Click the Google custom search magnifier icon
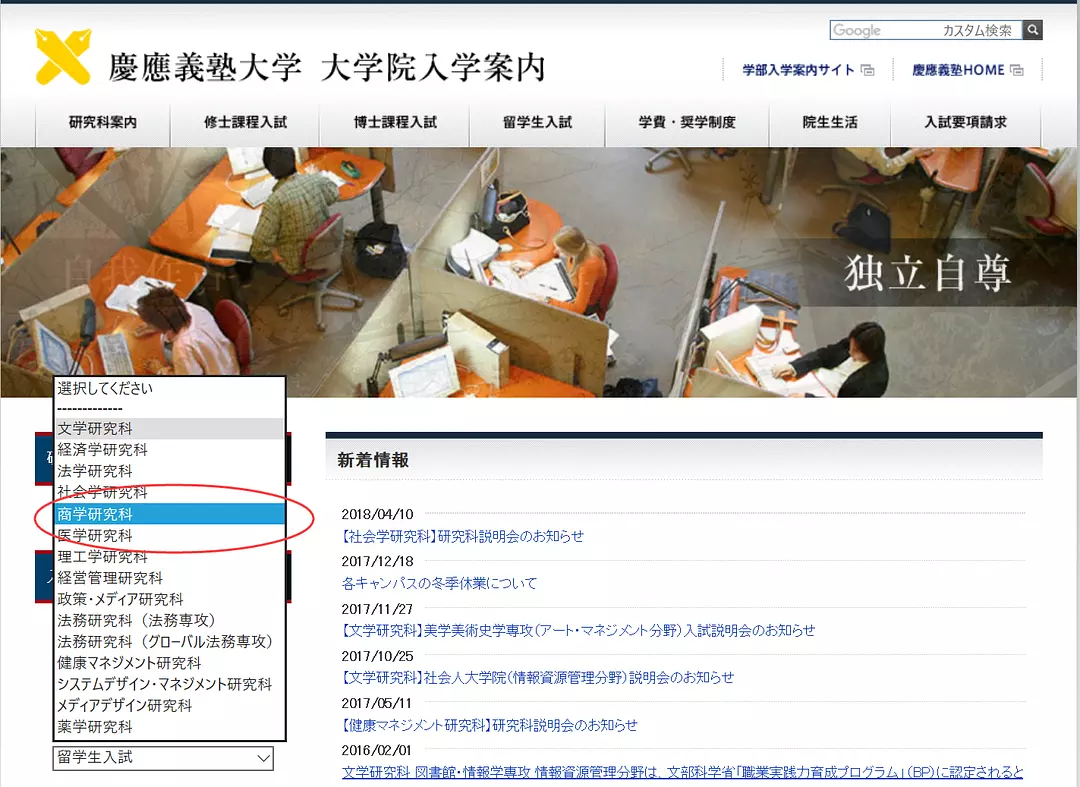 point(1032,30)
